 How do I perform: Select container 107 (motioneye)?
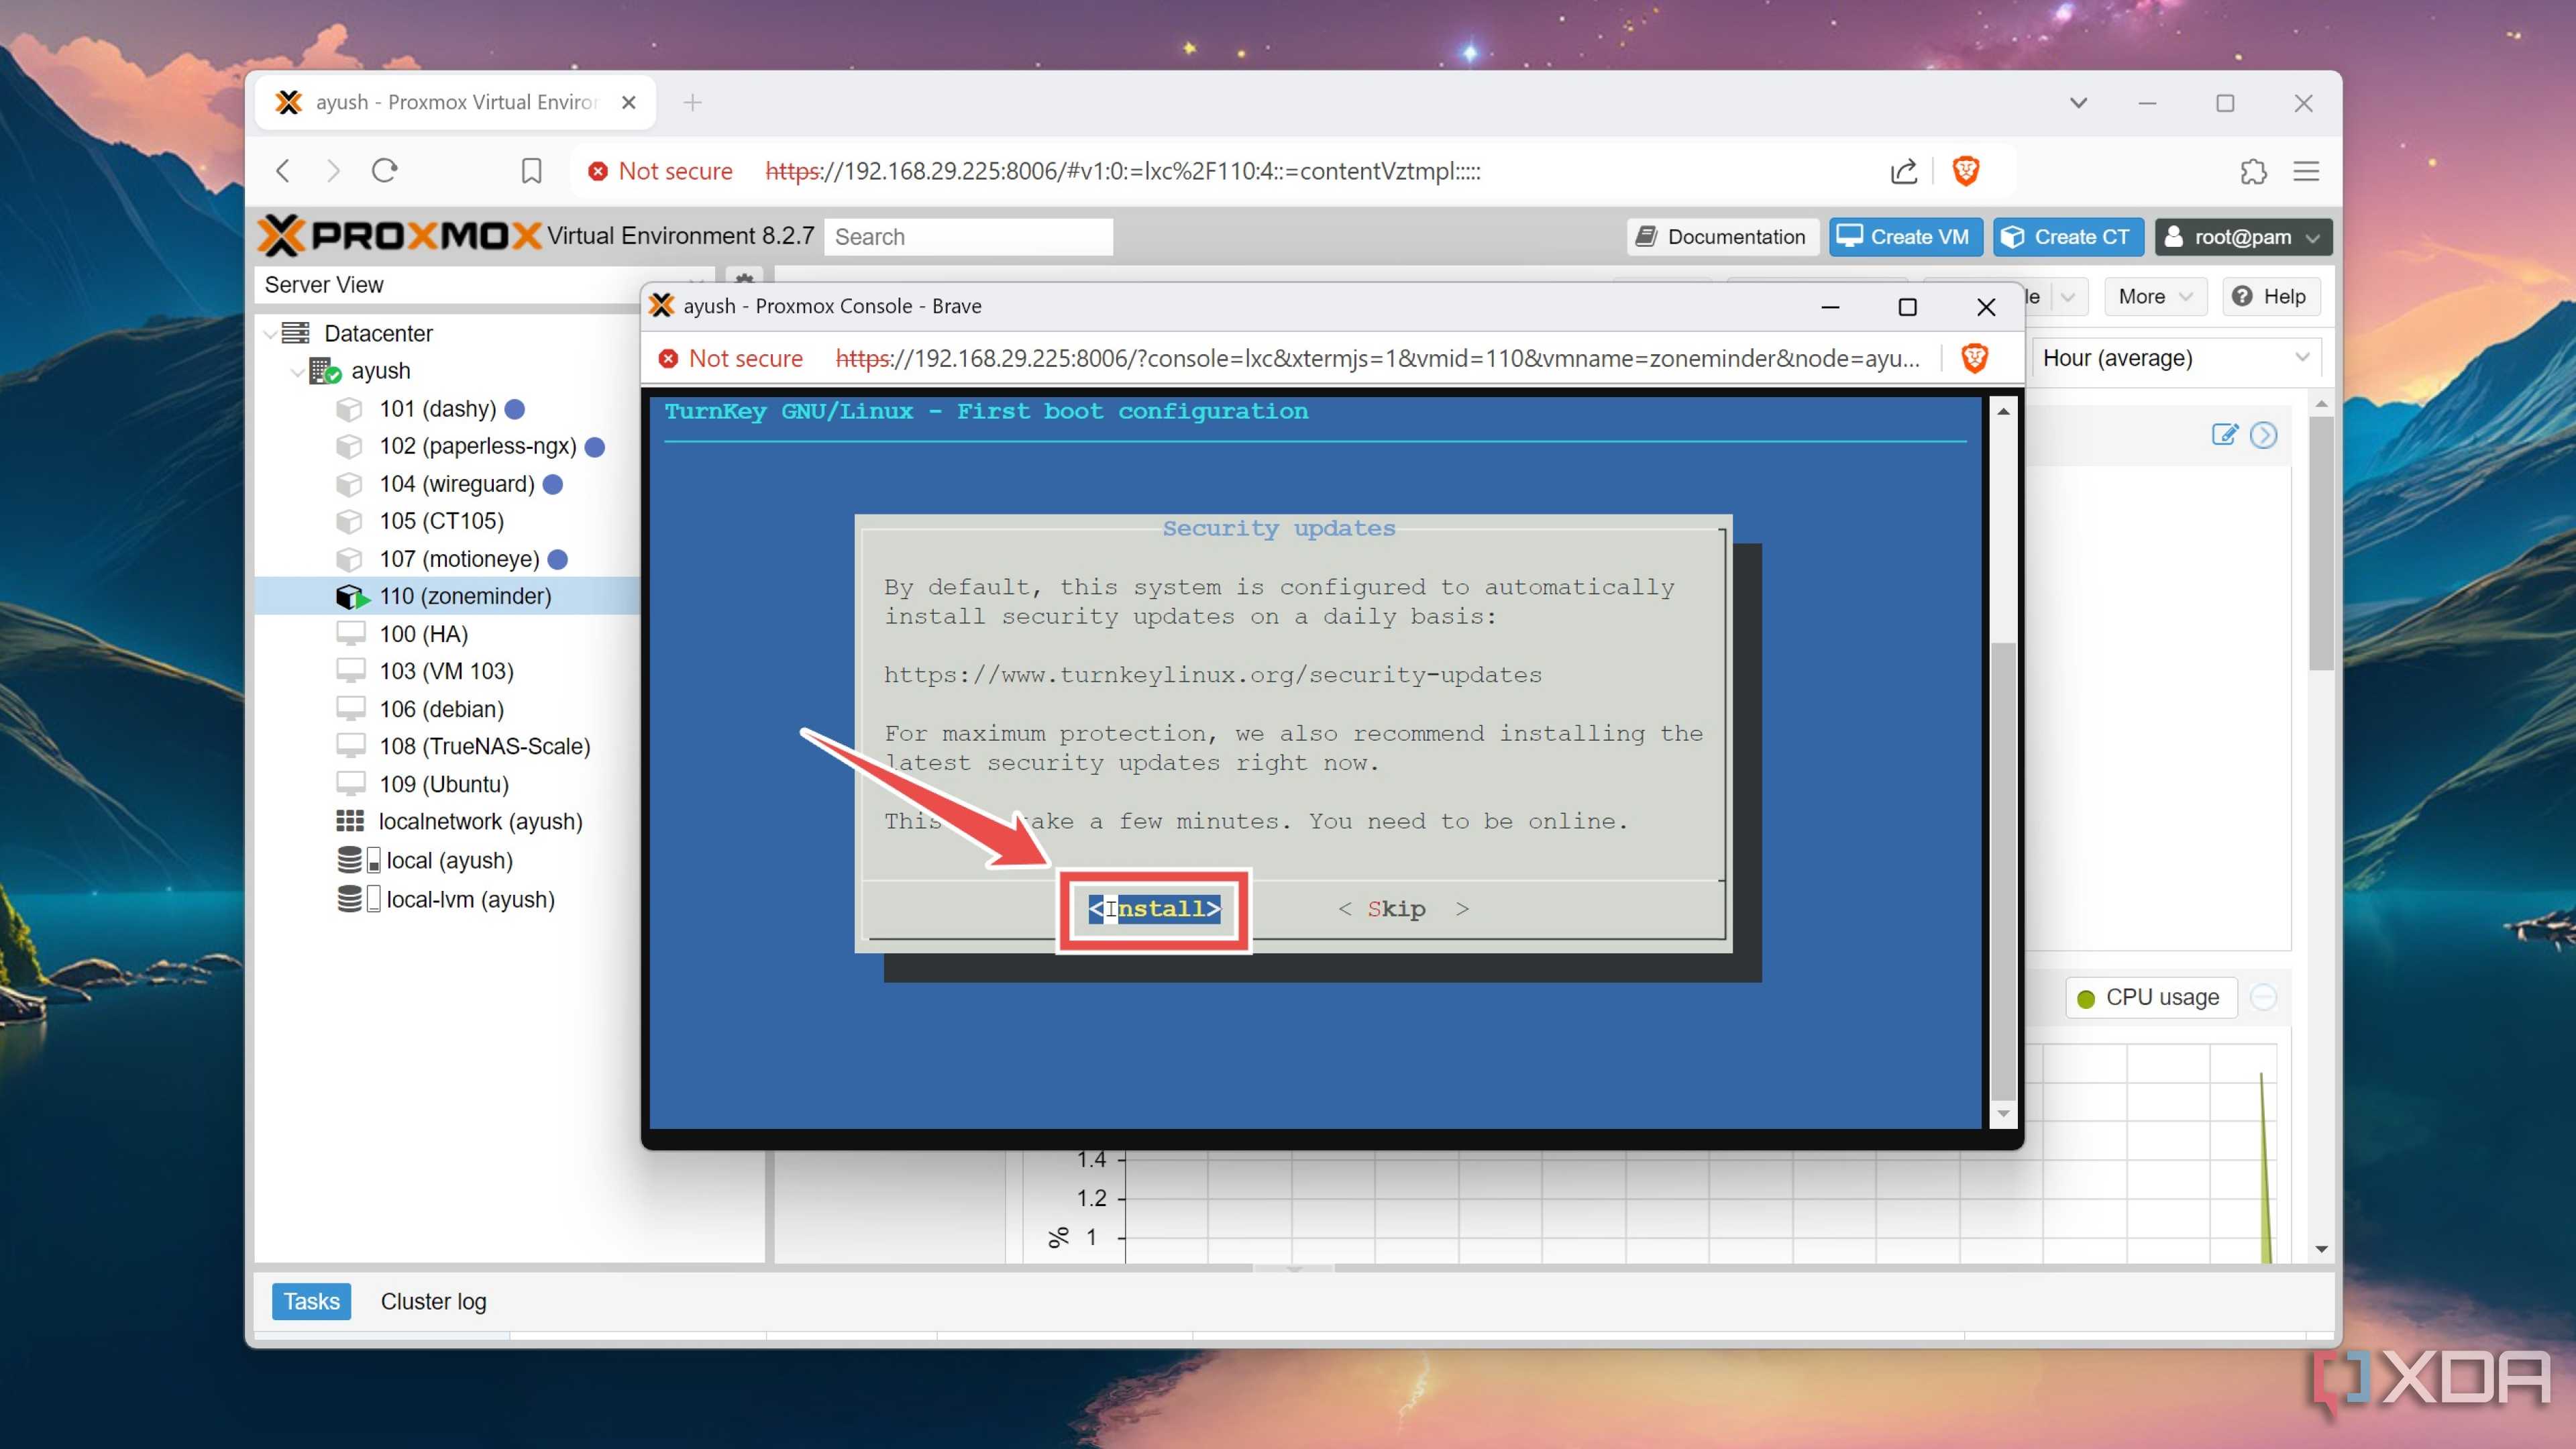coord(459,559)
